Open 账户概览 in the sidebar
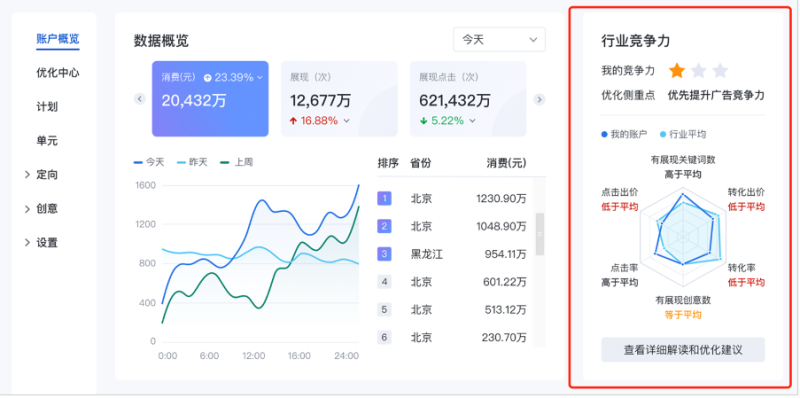This screenshot has height=398, width=800. point(58,39)
